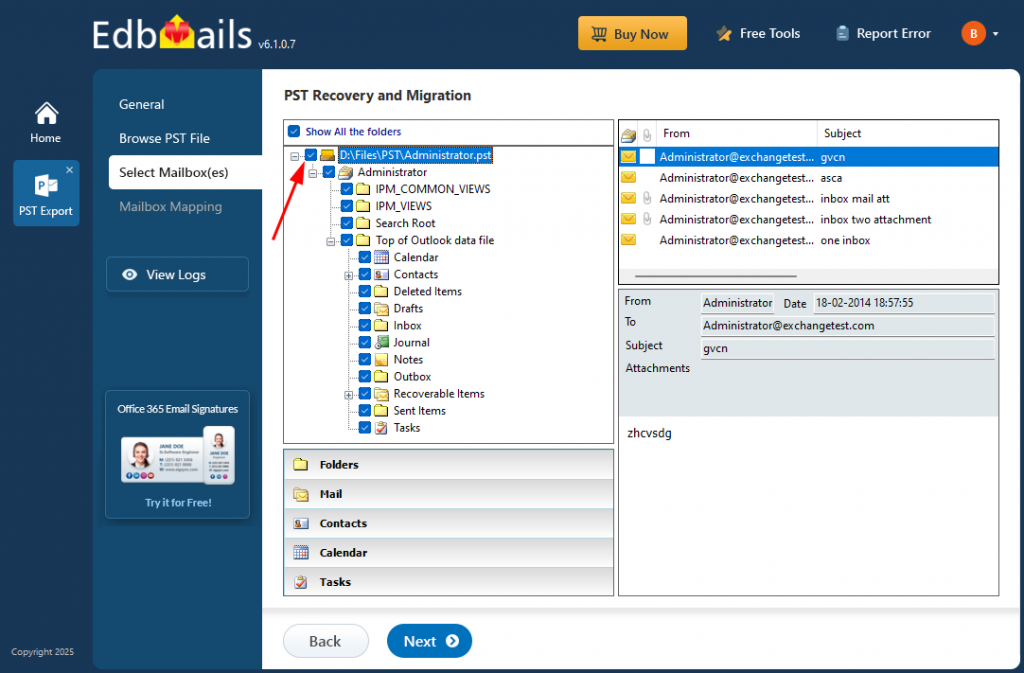1024x673 pixels.
Task: Uncheck the Administrator mailbox checkbox
Action: tap(328, 172)
